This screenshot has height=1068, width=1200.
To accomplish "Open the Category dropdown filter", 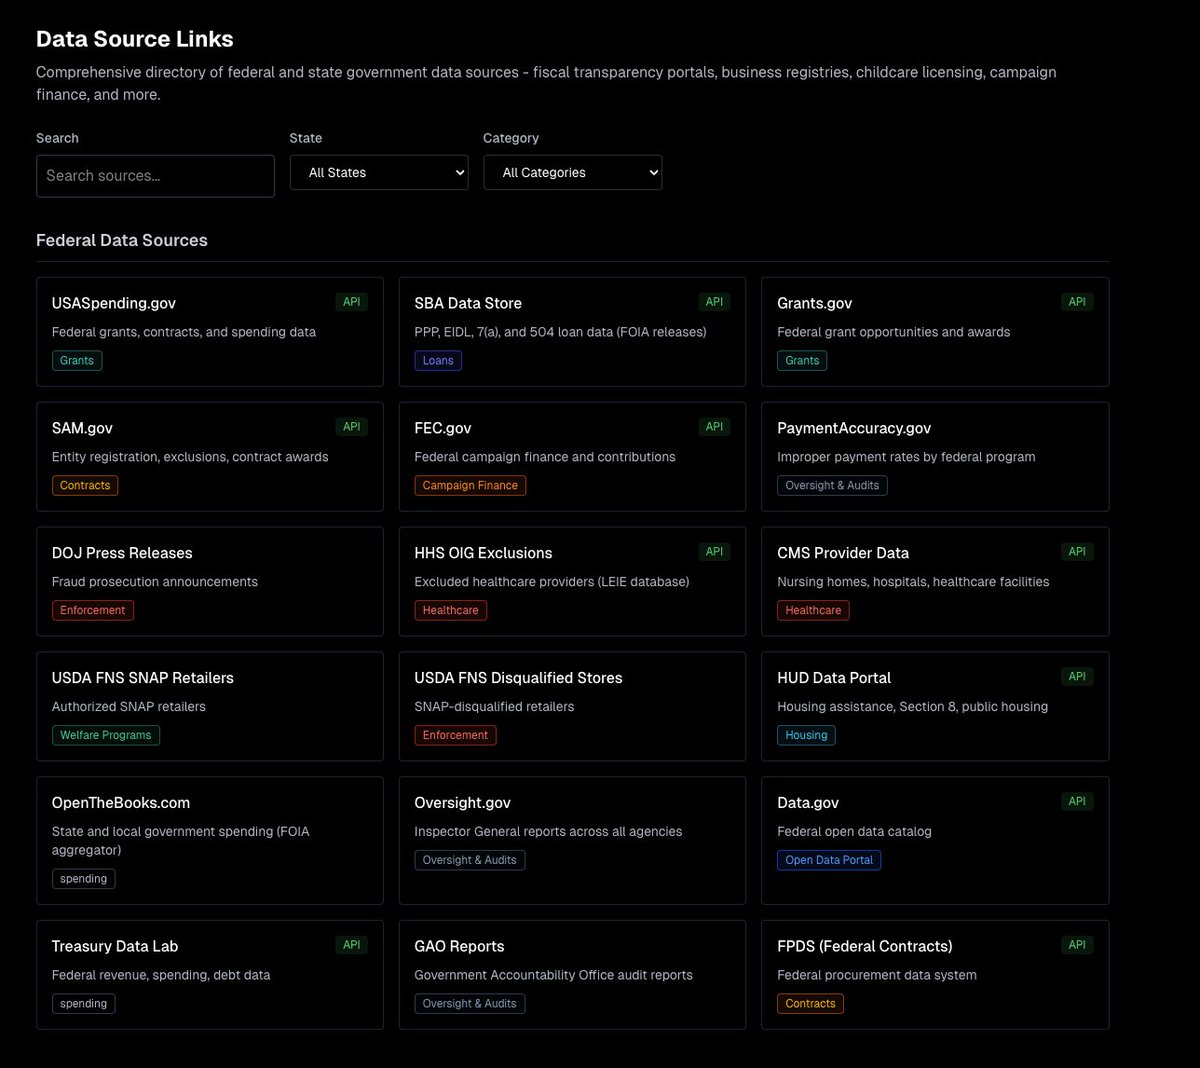I will [x=572, y=172].
